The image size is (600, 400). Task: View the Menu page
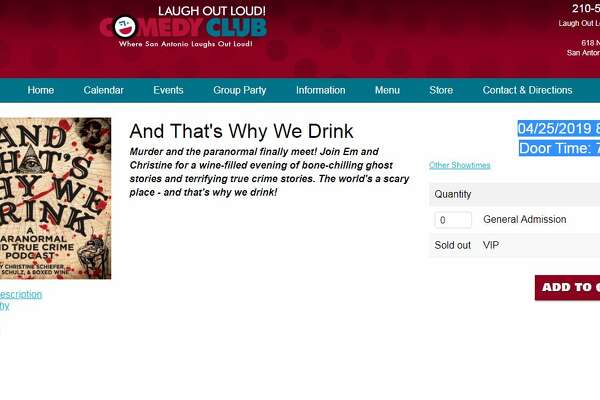(387, 90)
